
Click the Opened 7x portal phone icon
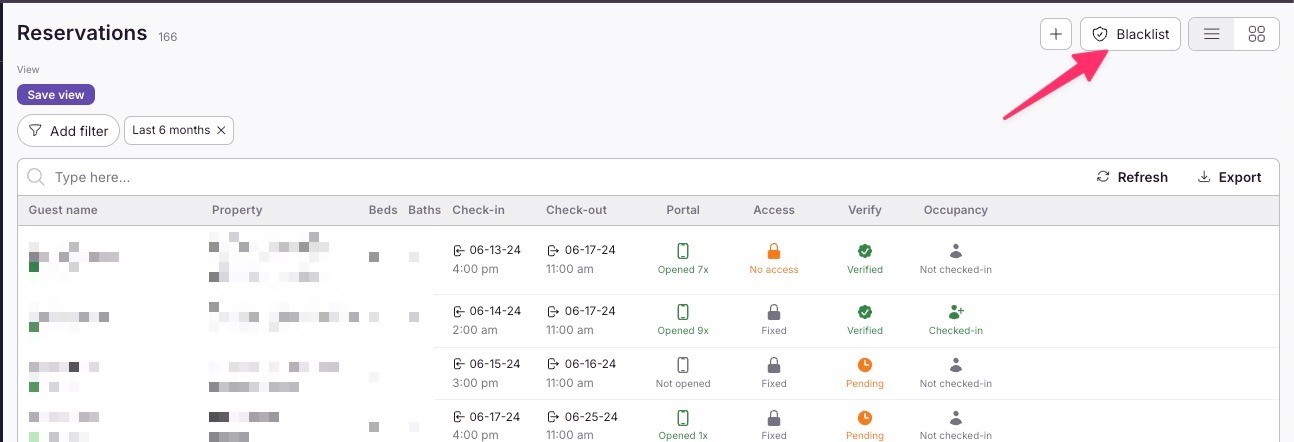(x=683, y=252)
